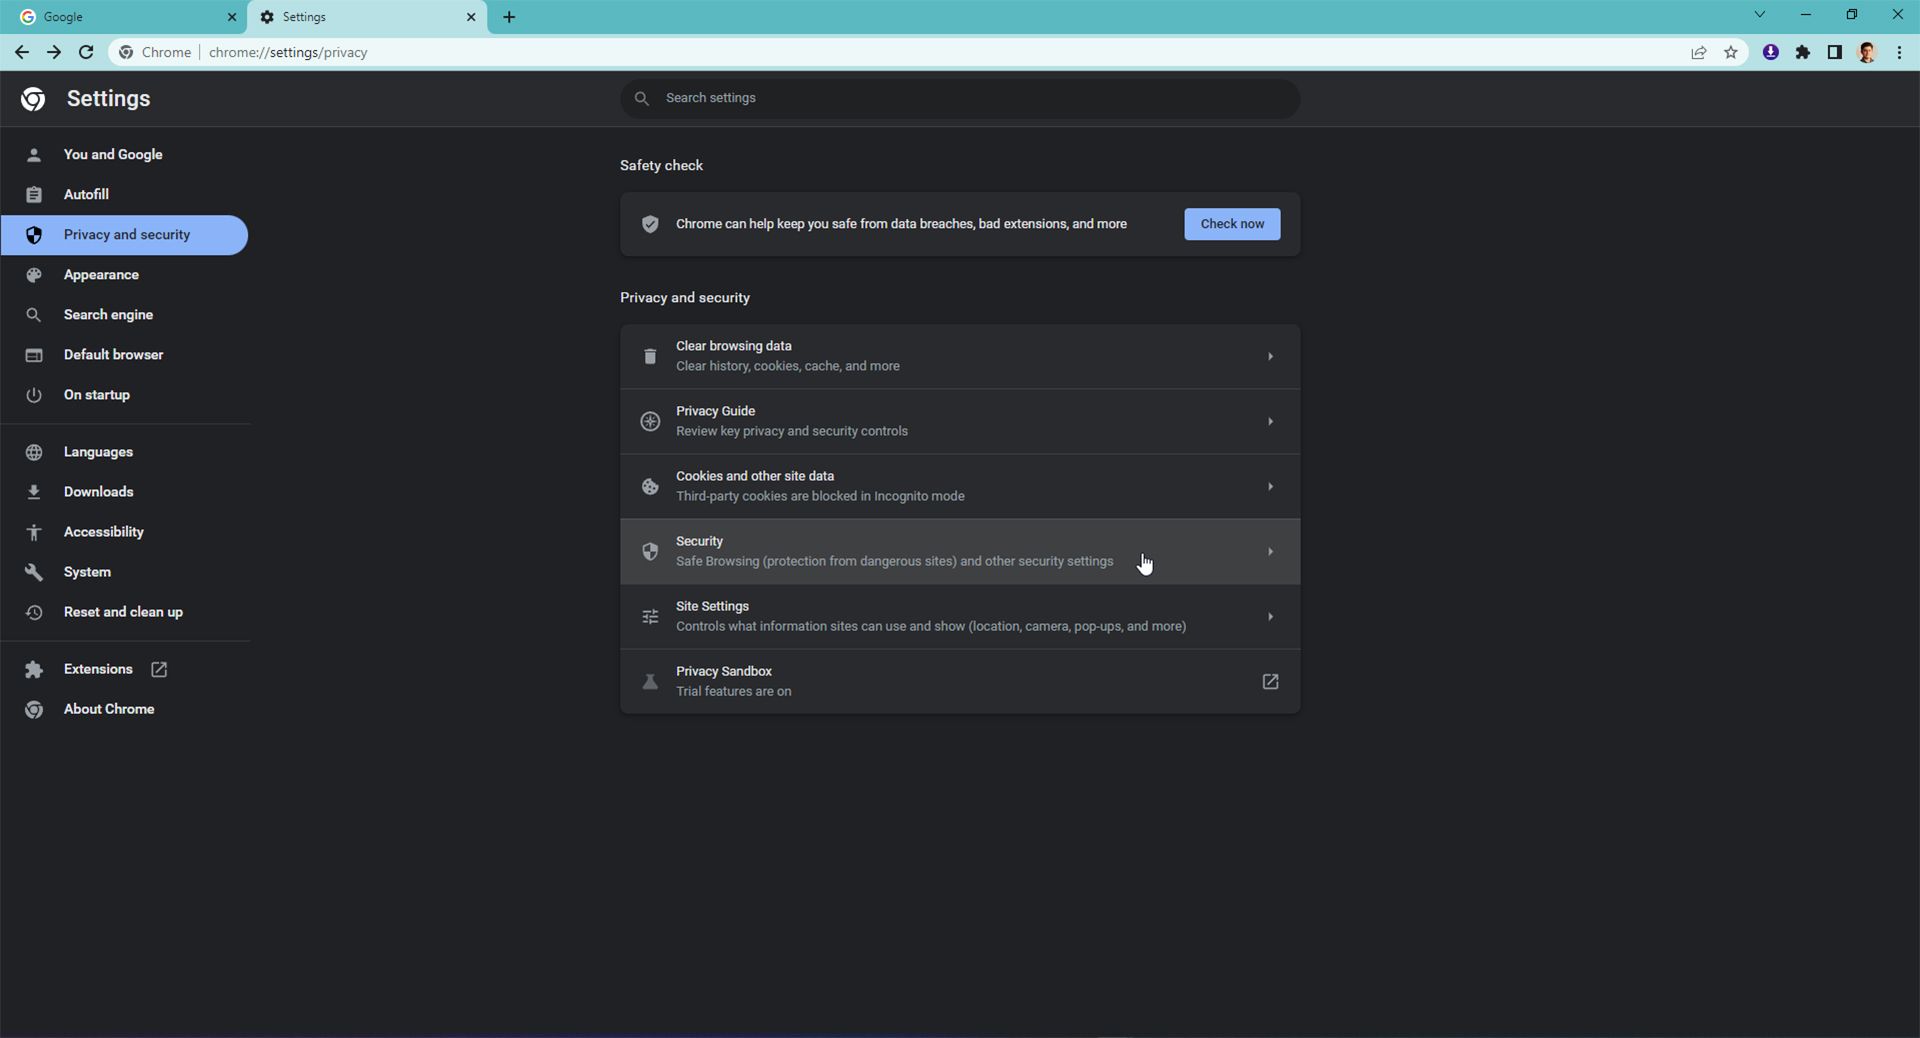Click the Search settings field

(960, 98)
